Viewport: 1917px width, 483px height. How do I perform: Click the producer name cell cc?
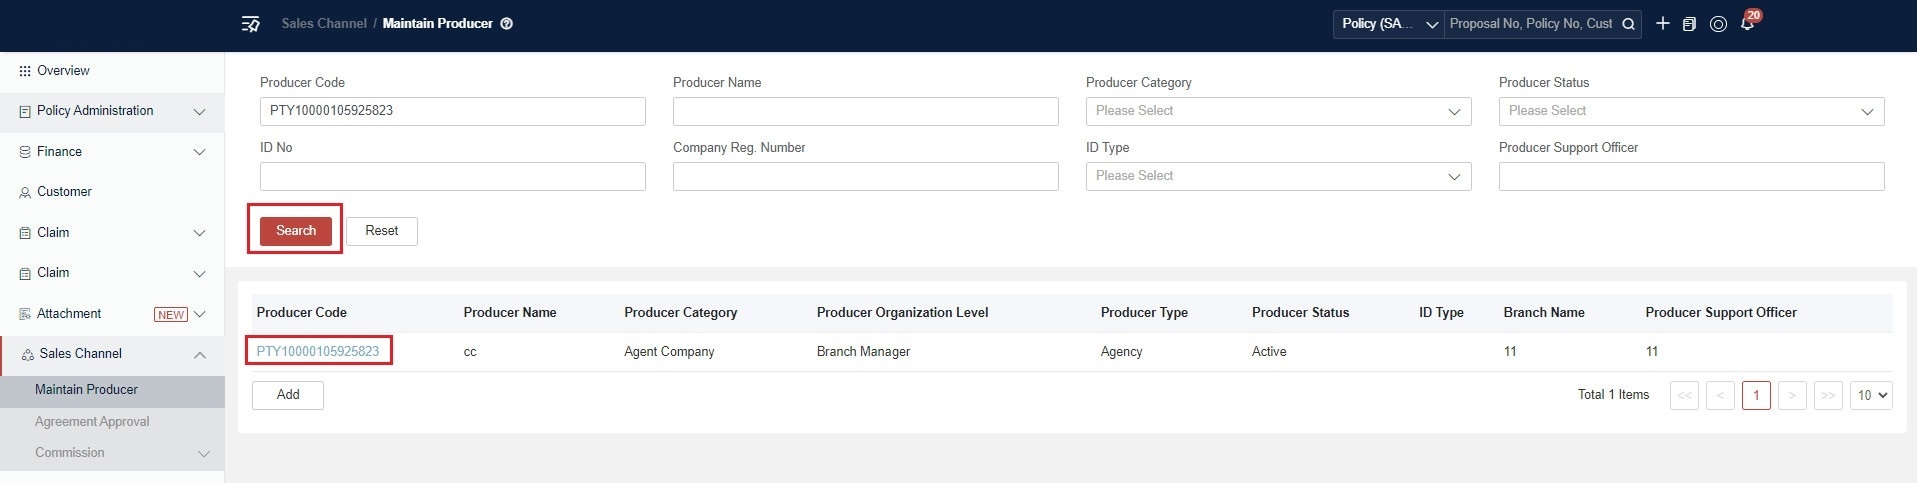[470, 352]
